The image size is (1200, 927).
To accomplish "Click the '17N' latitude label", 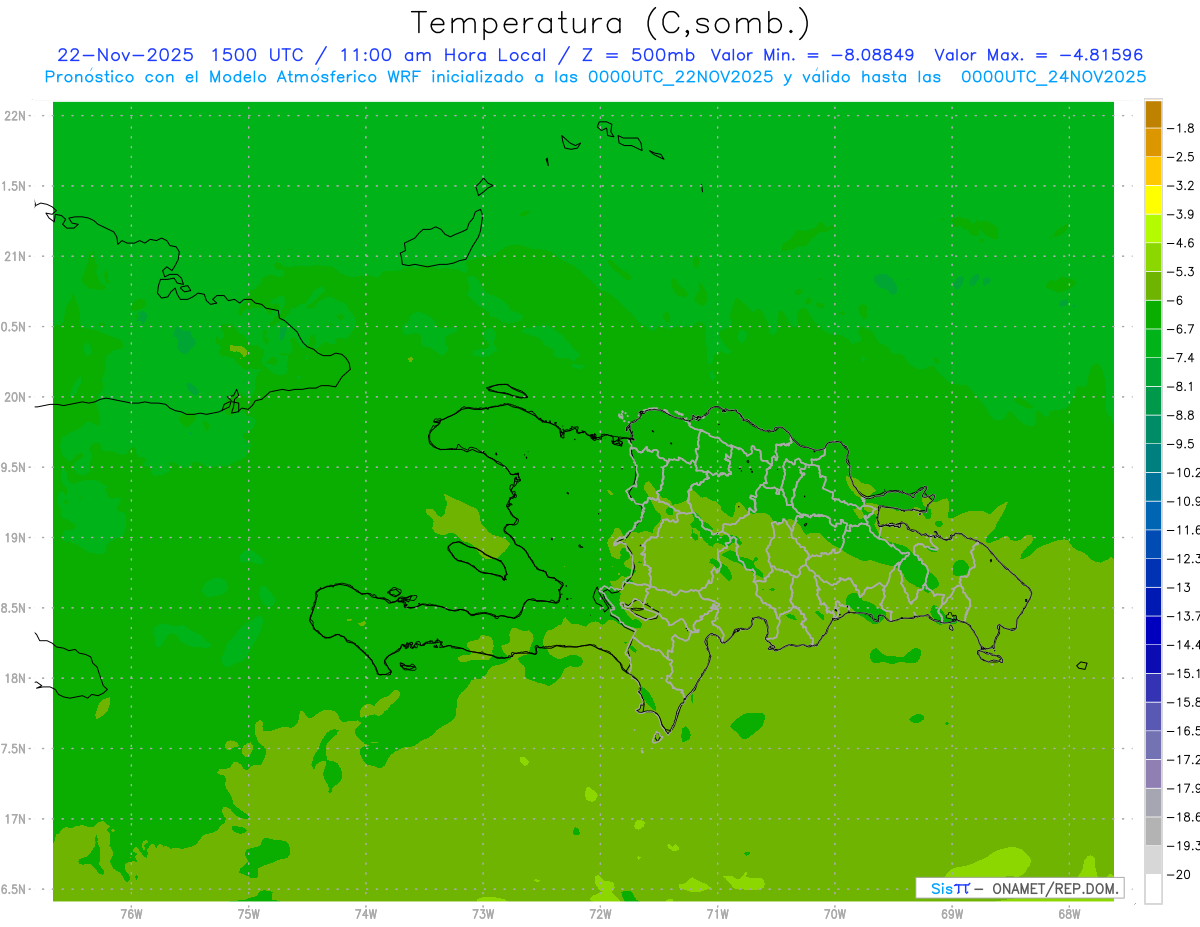I will [16, 819].
